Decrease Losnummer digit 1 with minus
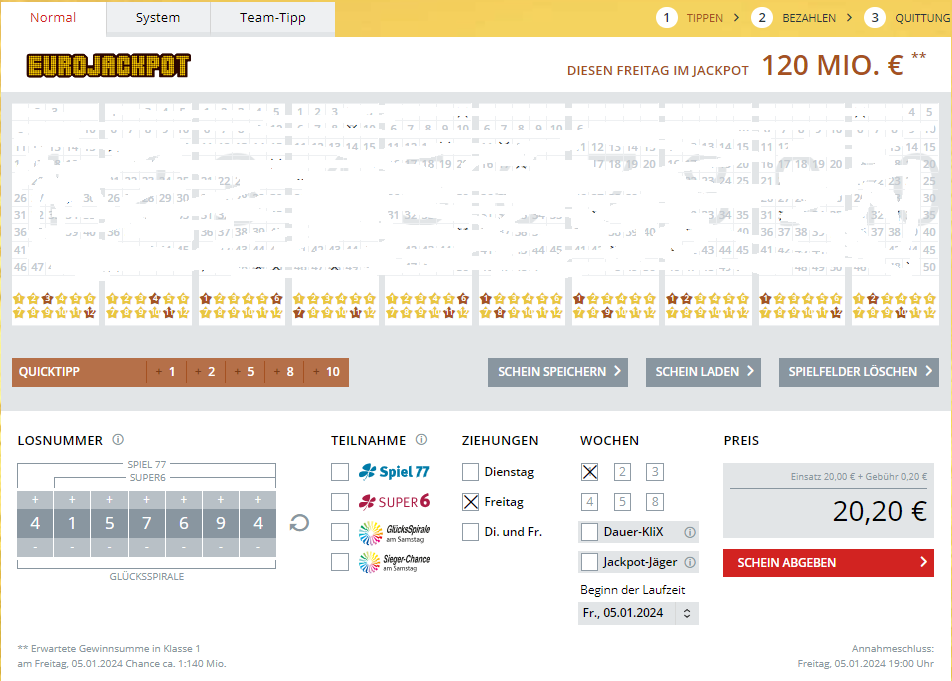This screenshot has width=952, height=681. pos(72,547)
